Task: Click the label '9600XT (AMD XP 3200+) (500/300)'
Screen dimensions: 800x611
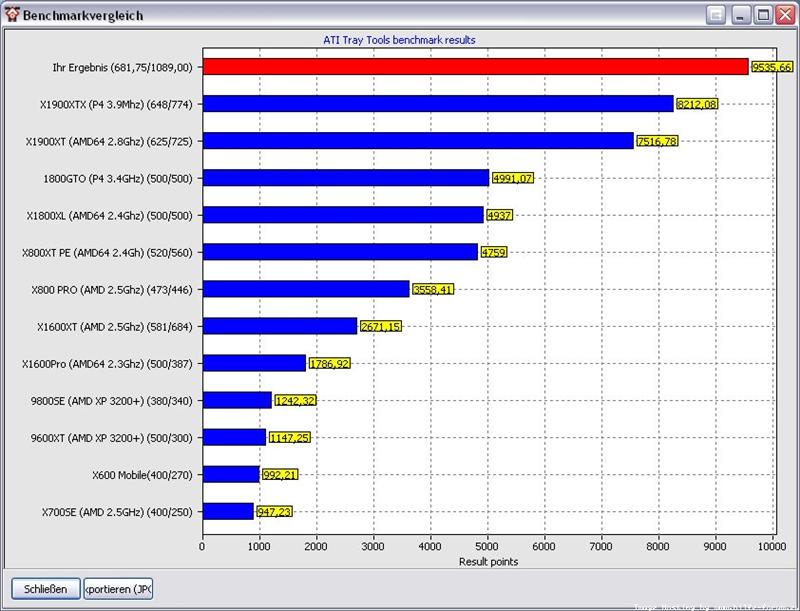Action: (112, 438)
